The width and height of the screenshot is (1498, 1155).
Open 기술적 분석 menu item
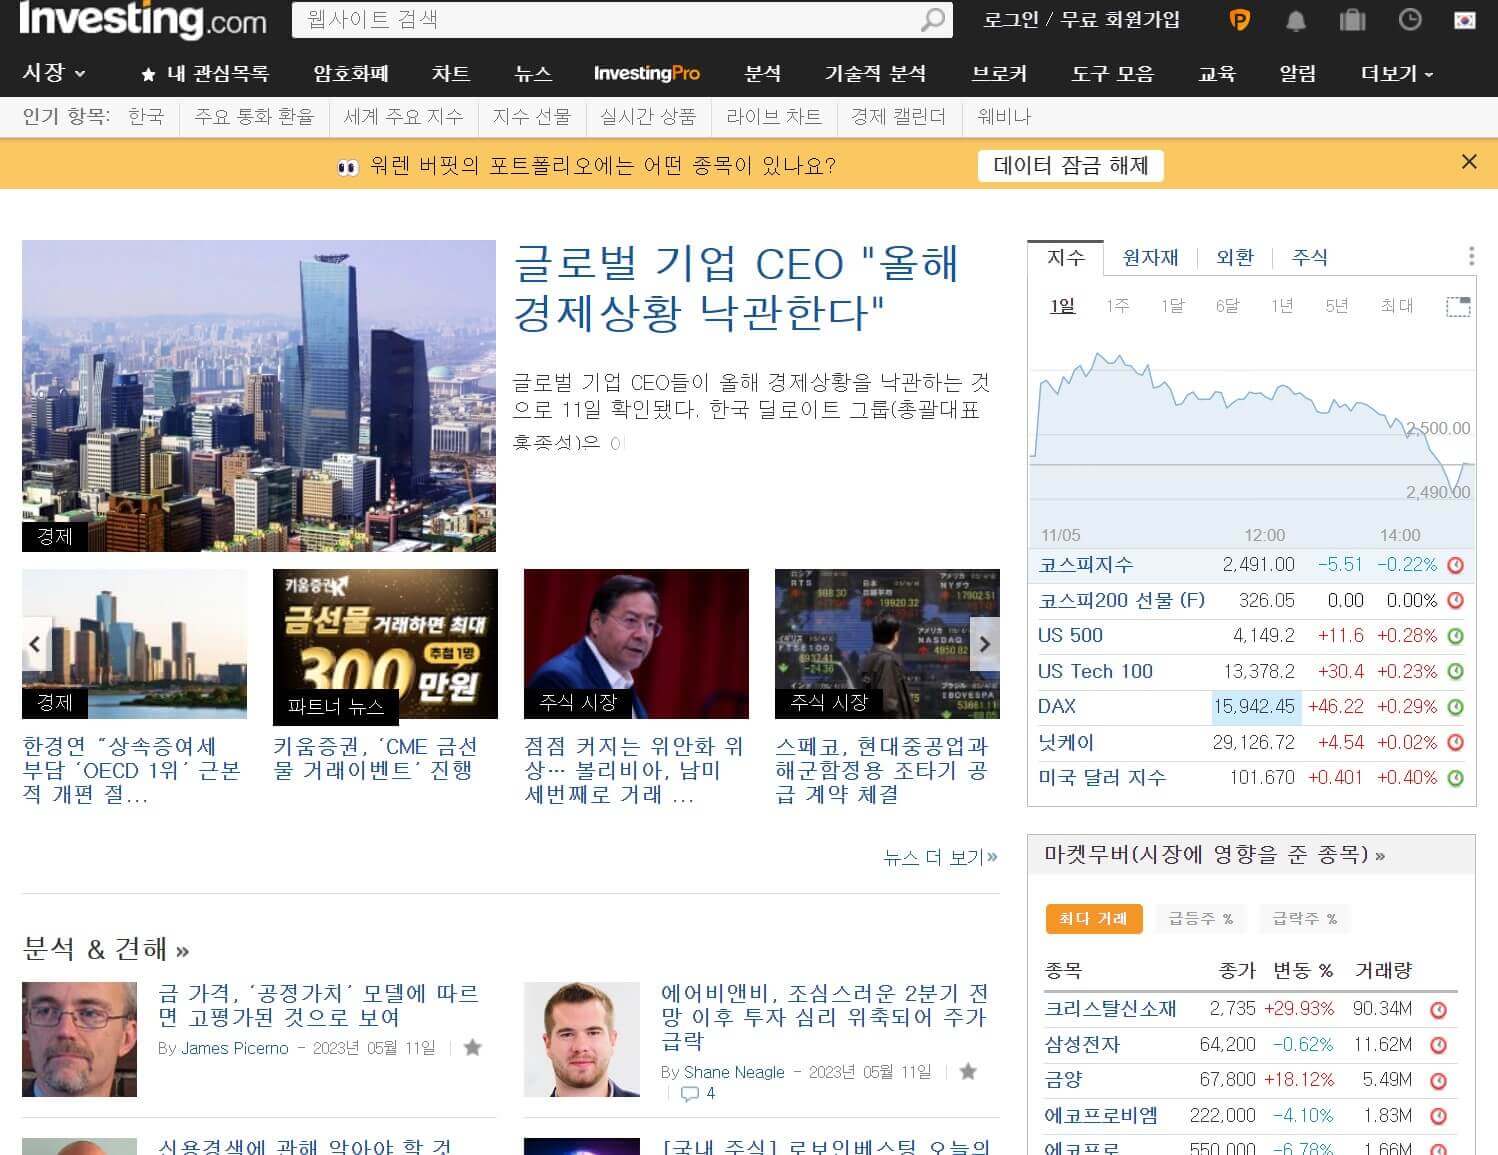(875, 74)
